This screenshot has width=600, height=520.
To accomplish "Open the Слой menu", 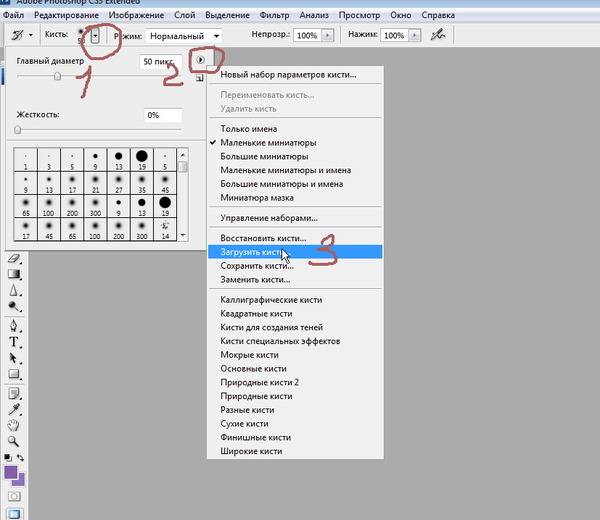I will coord(184,15).
